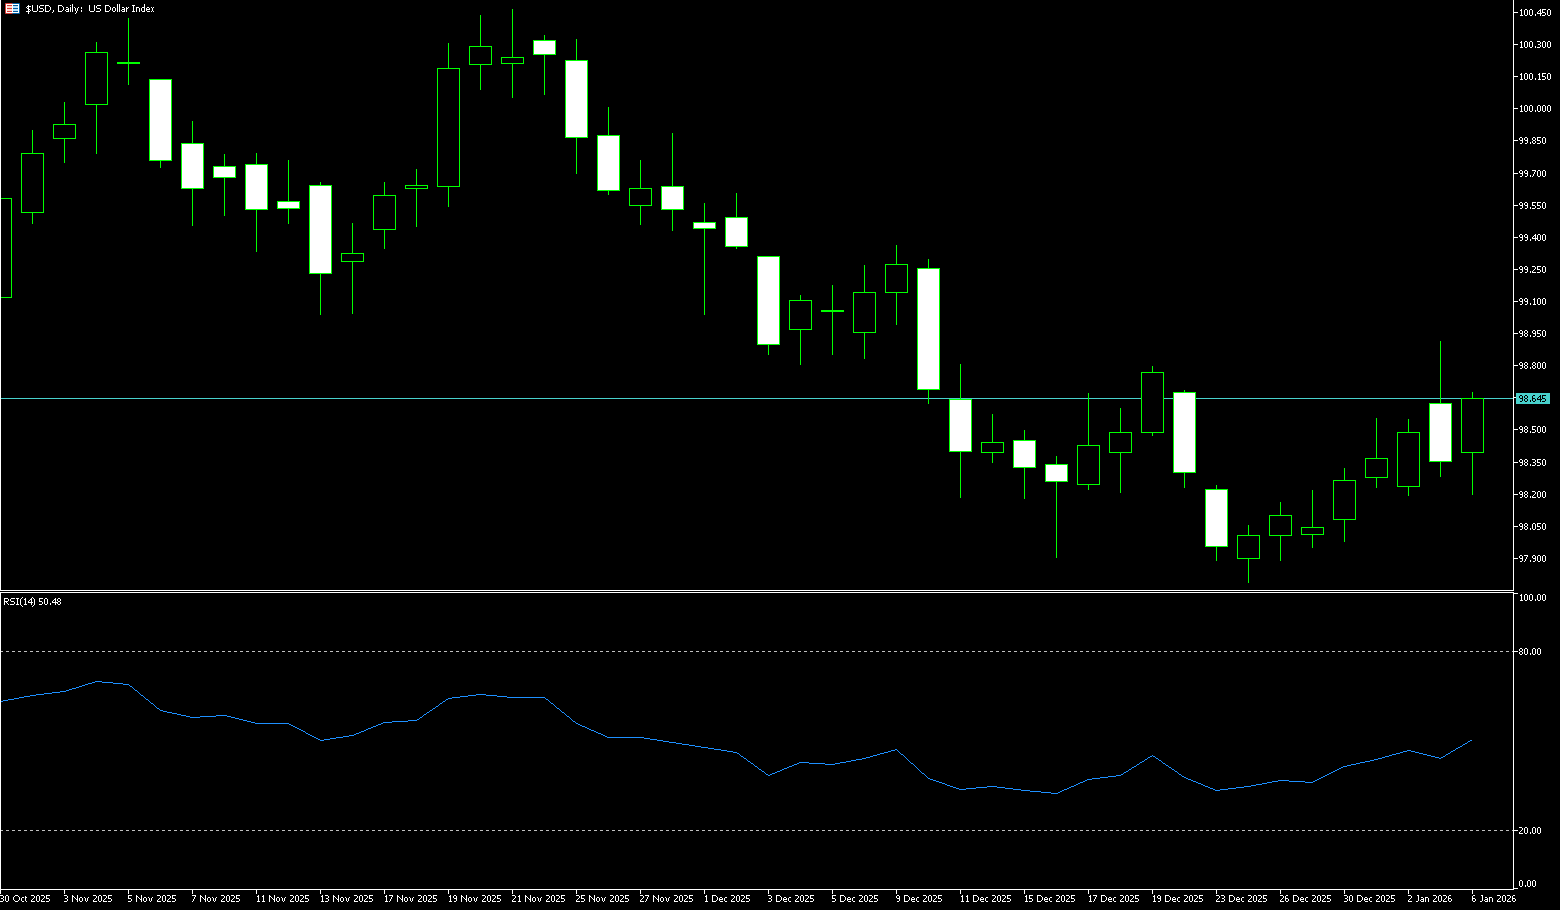Screen dimensions: 1560x910
Task: Click the 80.00 label on RSI scale
Action: [x=1529, y=652]
